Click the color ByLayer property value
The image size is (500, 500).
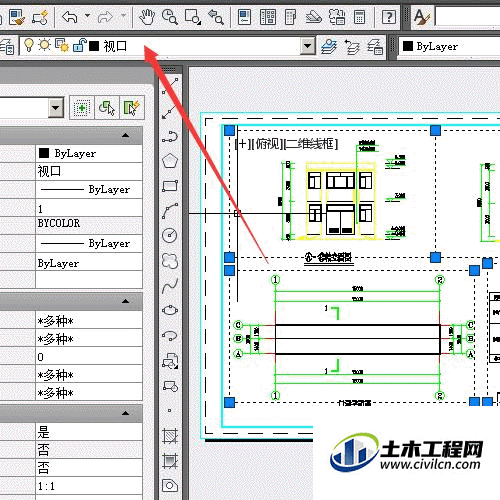(x=89, y=153)
